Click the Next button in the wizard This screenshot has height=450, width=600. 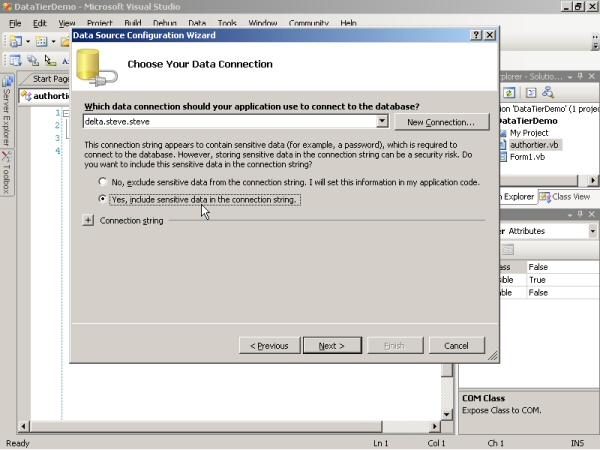pos(332,346)
